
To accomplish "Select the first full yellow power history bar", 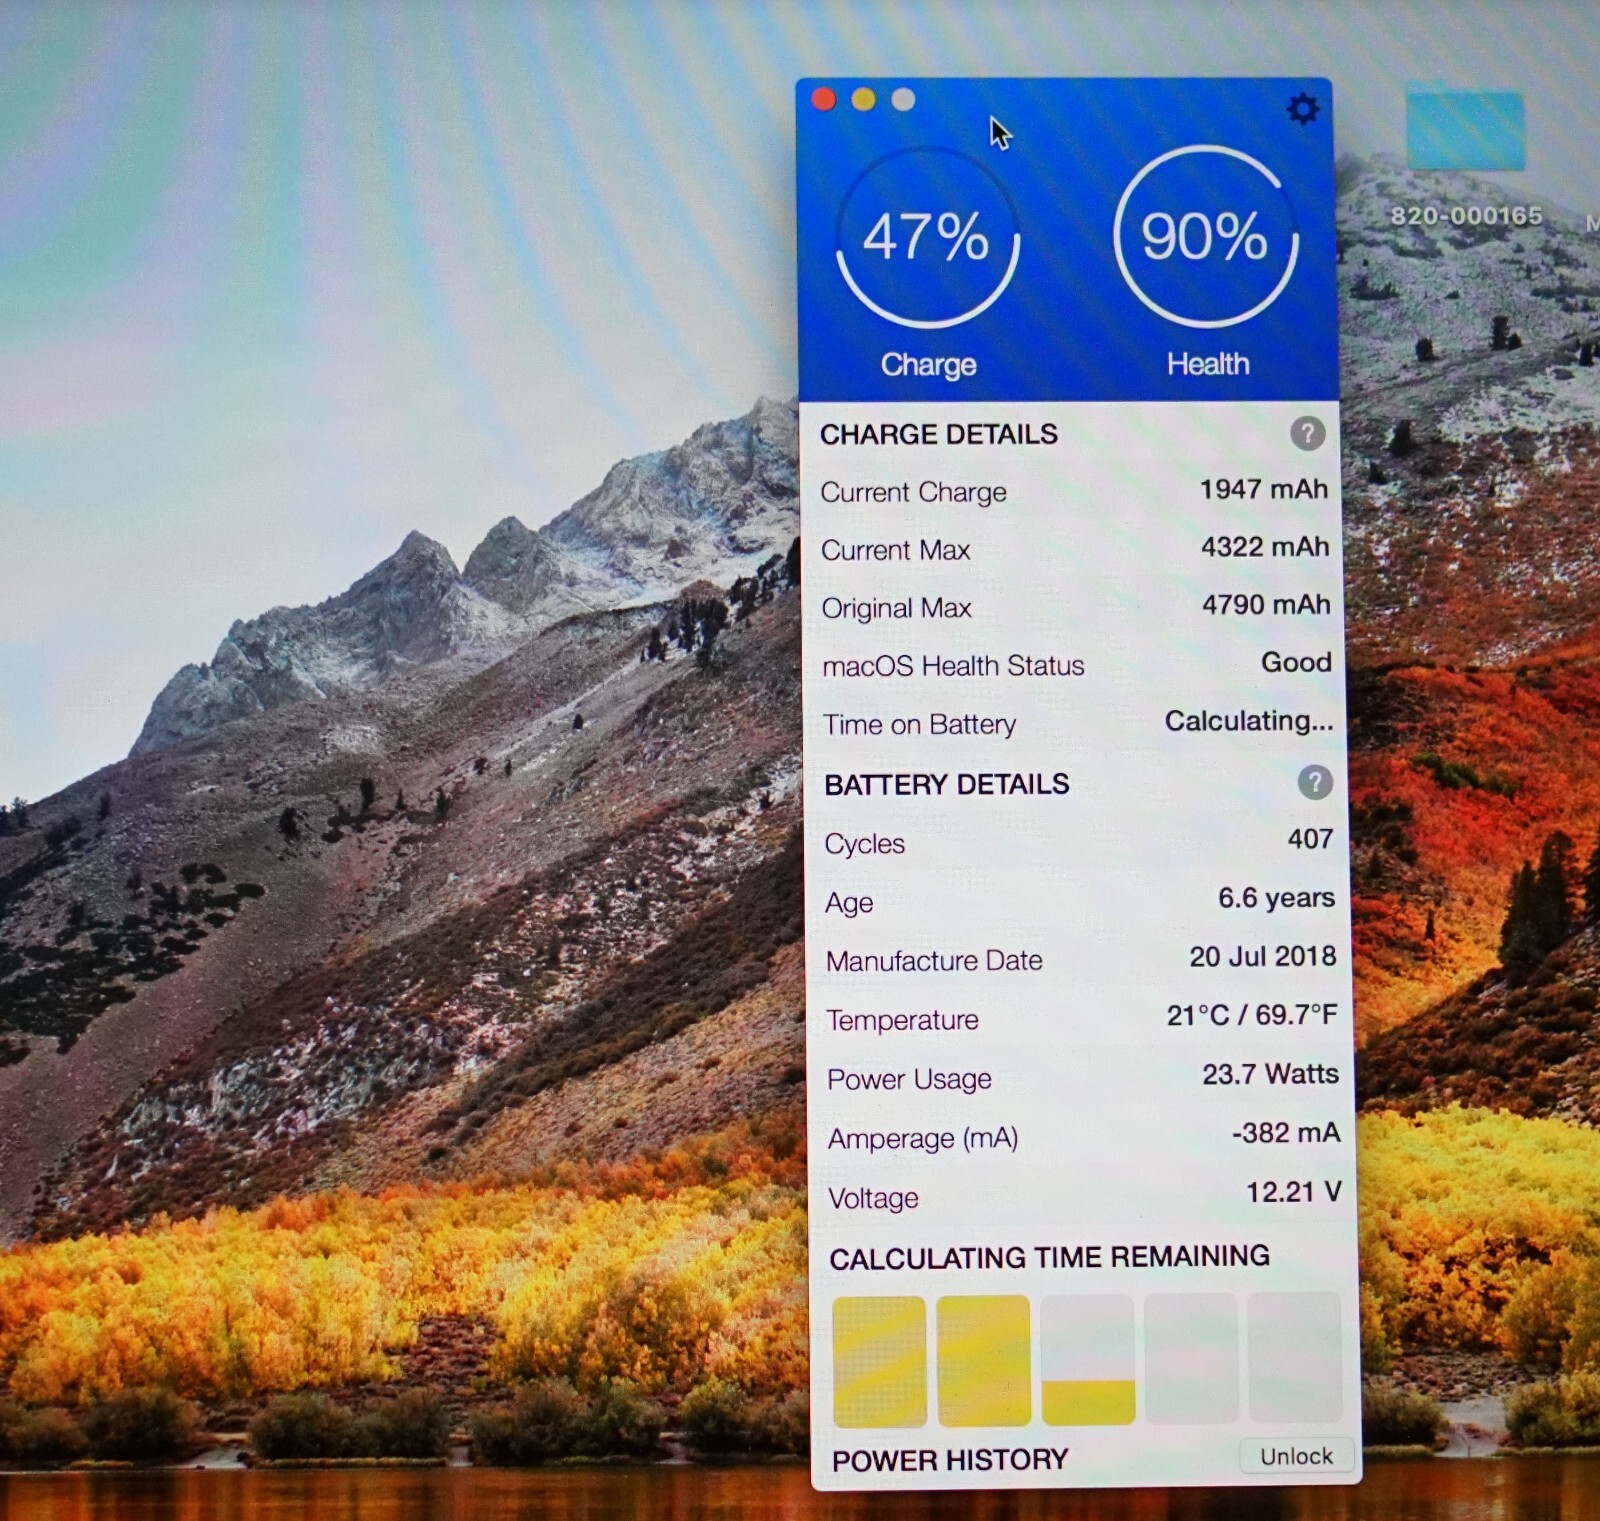I will [x=879, y=1361].
